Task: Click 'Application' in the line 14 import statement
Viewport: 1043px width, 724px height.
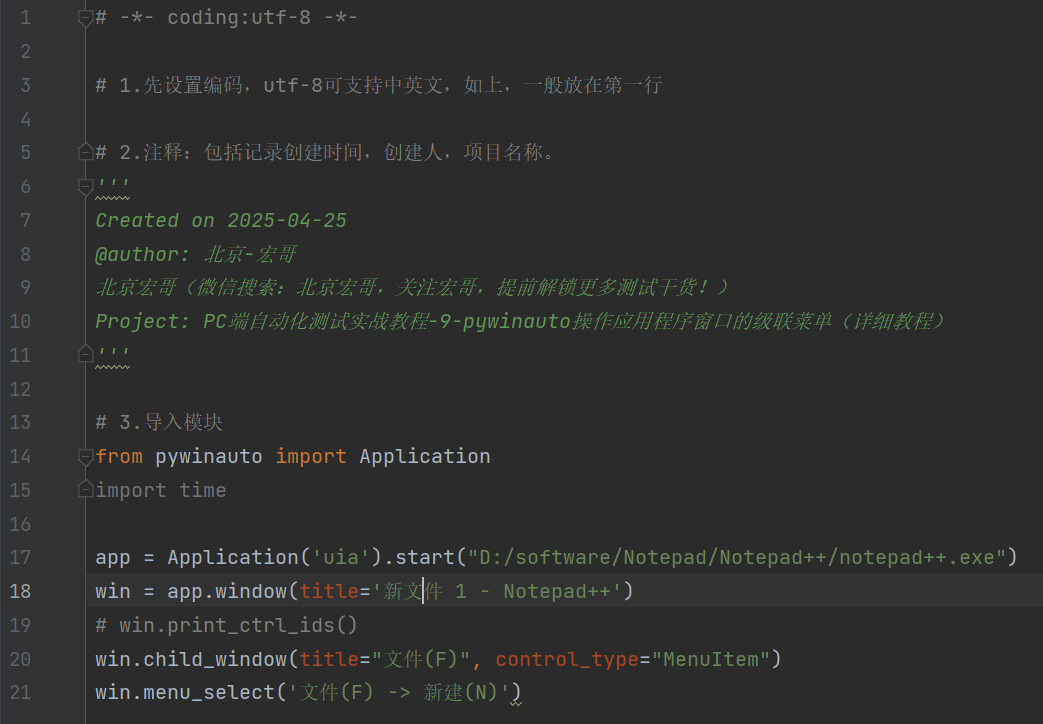Action: pos(424,456)
